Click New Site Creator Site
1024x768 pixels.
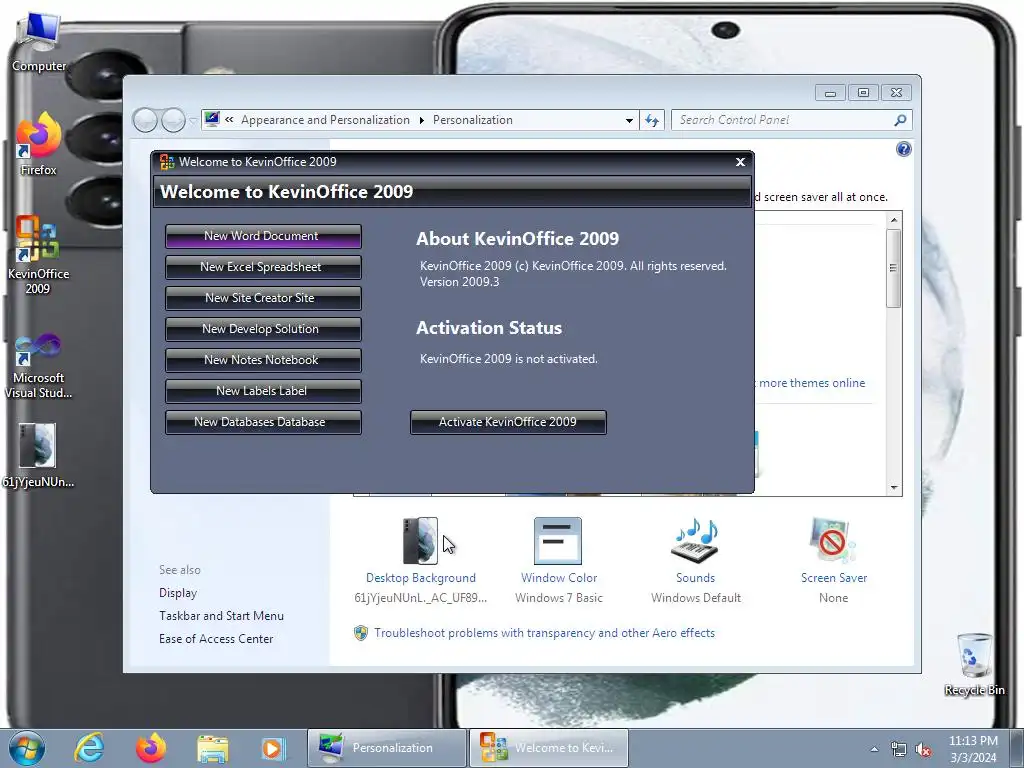[x=263, y=298]
